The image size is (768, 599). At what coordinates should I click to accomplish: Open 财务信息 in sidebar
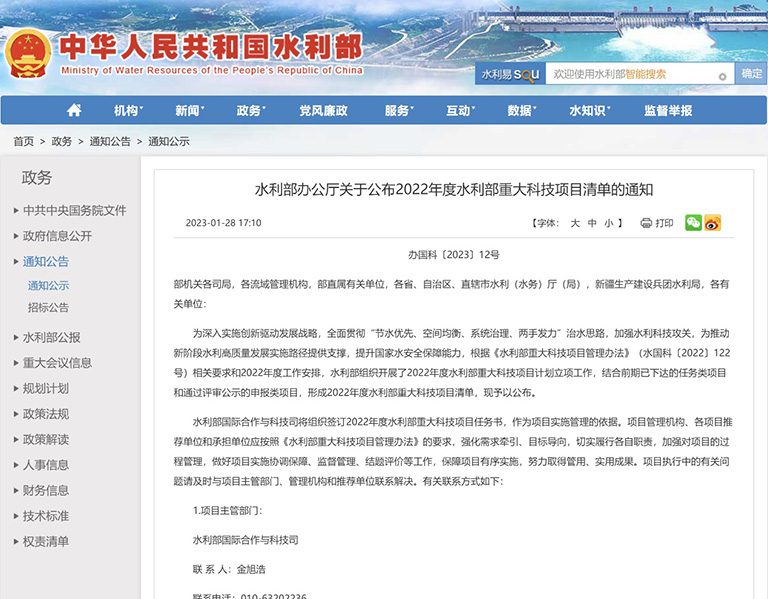46,490
